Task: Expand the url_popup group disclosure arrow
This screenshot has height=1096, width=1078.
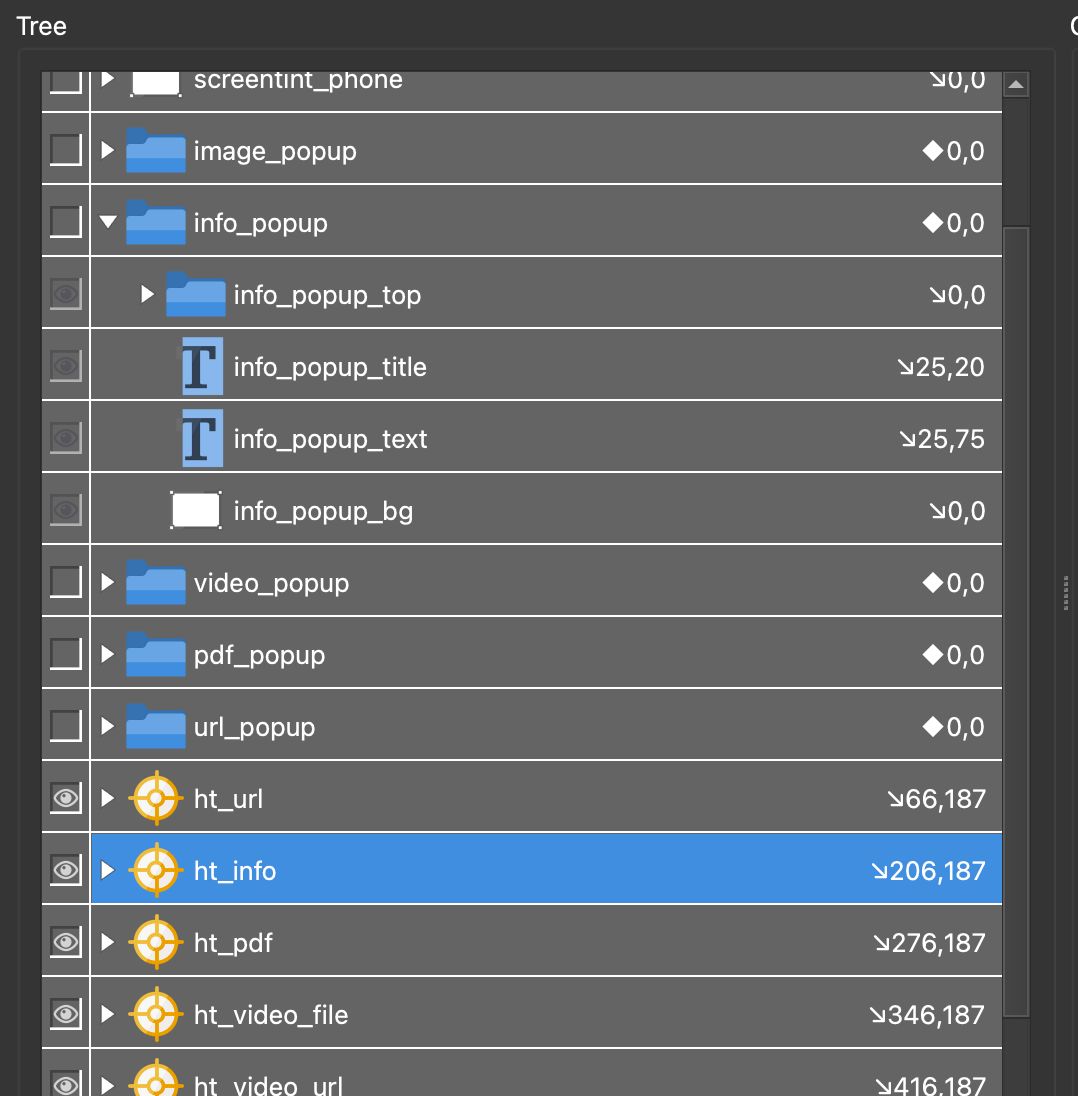Action: [107, 726]
